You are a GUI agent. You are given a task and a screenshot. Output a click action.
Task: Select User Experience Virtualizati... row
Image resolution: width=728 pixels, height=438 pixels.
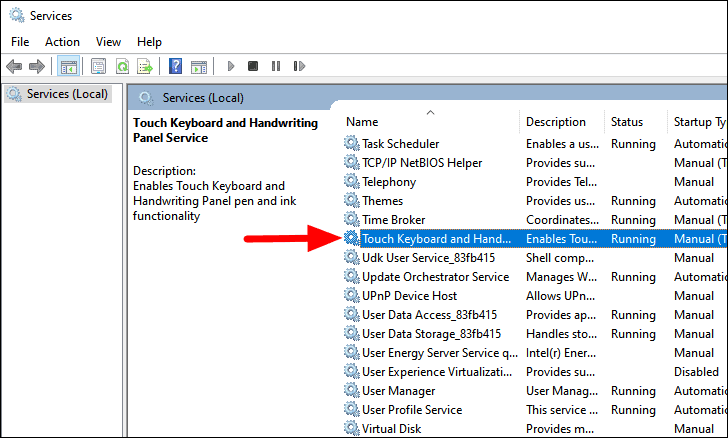click(535, 372)
